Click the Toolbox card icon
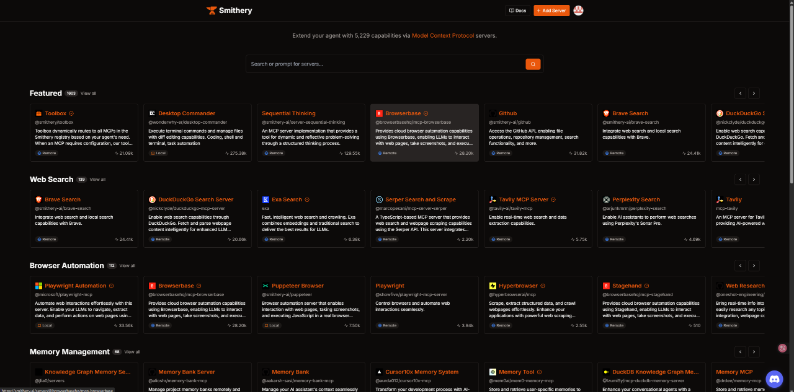The width and height of the screenshot is (794, 392). coord(38,113)
